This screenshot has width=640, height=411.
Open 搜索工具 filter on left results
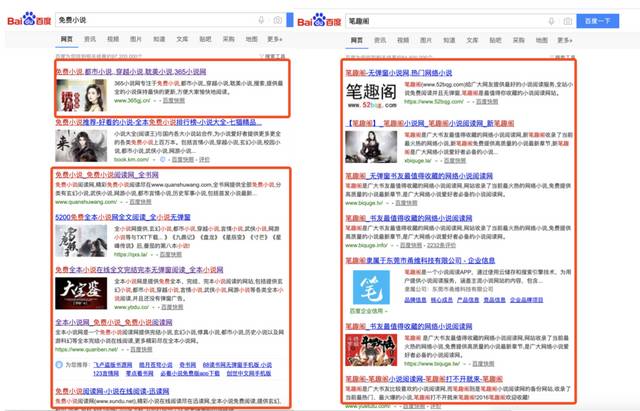(x=272, y=56)
